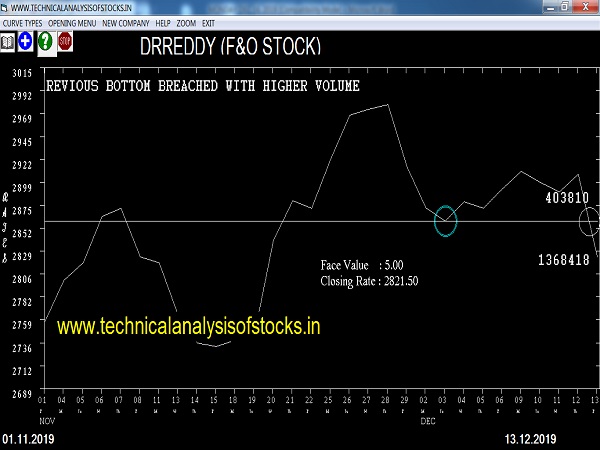Viewport: 600px width, 450px height.
Task: Select New Company from menu bar
Action: (127, 22)
